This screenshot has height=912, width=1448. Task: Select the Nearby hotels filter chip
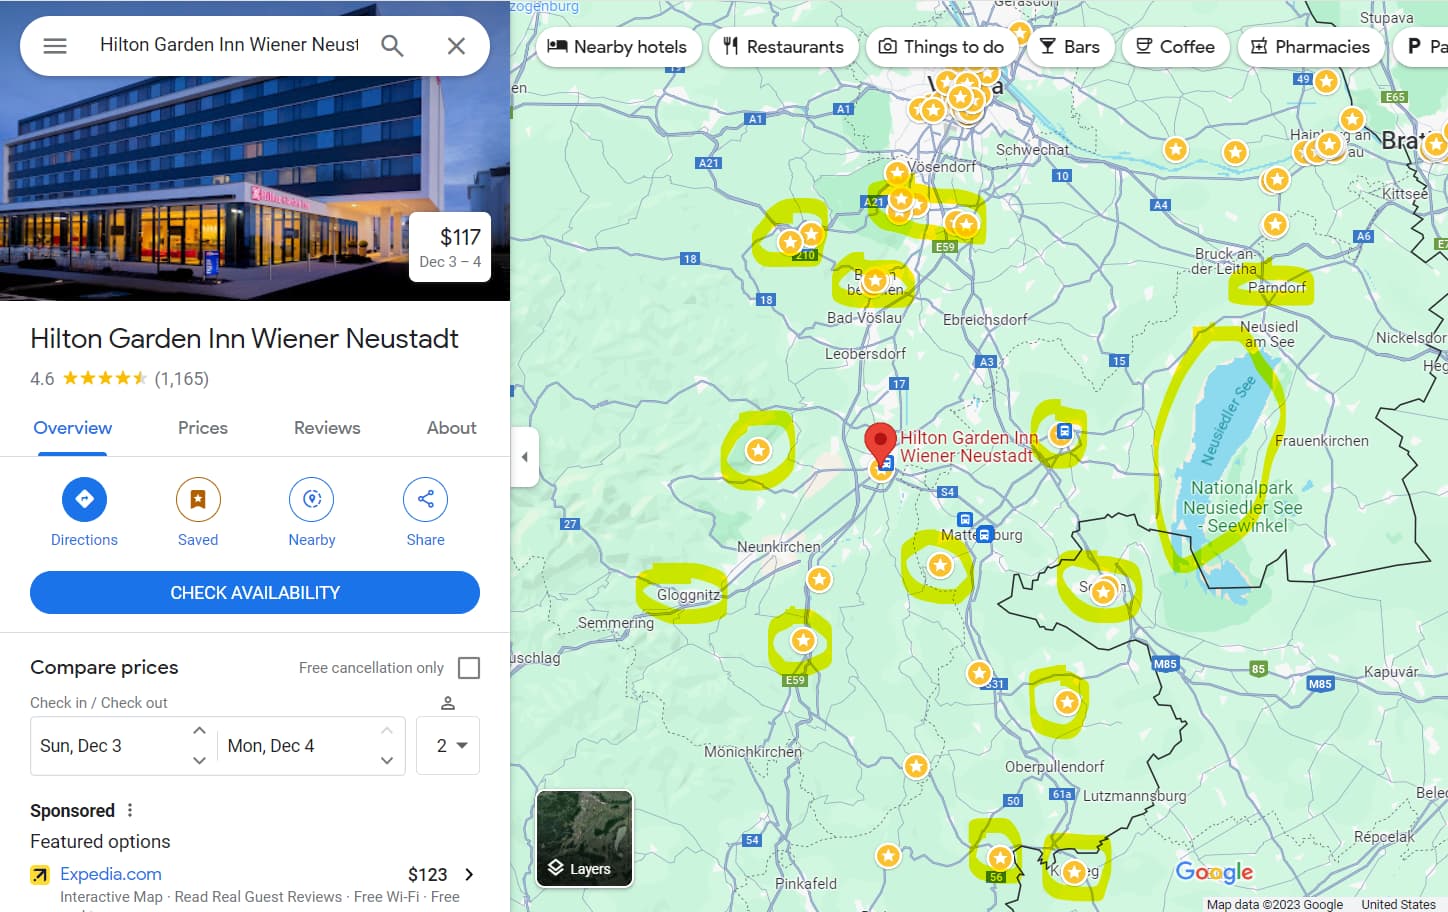617,47
